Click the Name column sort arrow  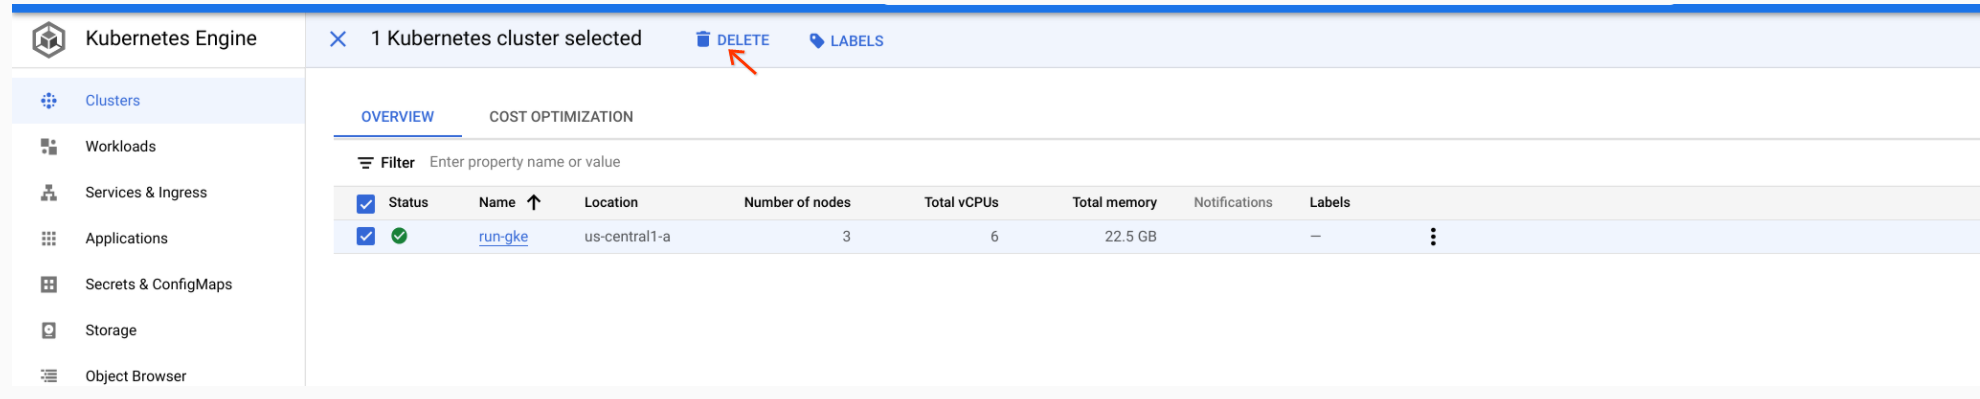click(x=534, y=202)
